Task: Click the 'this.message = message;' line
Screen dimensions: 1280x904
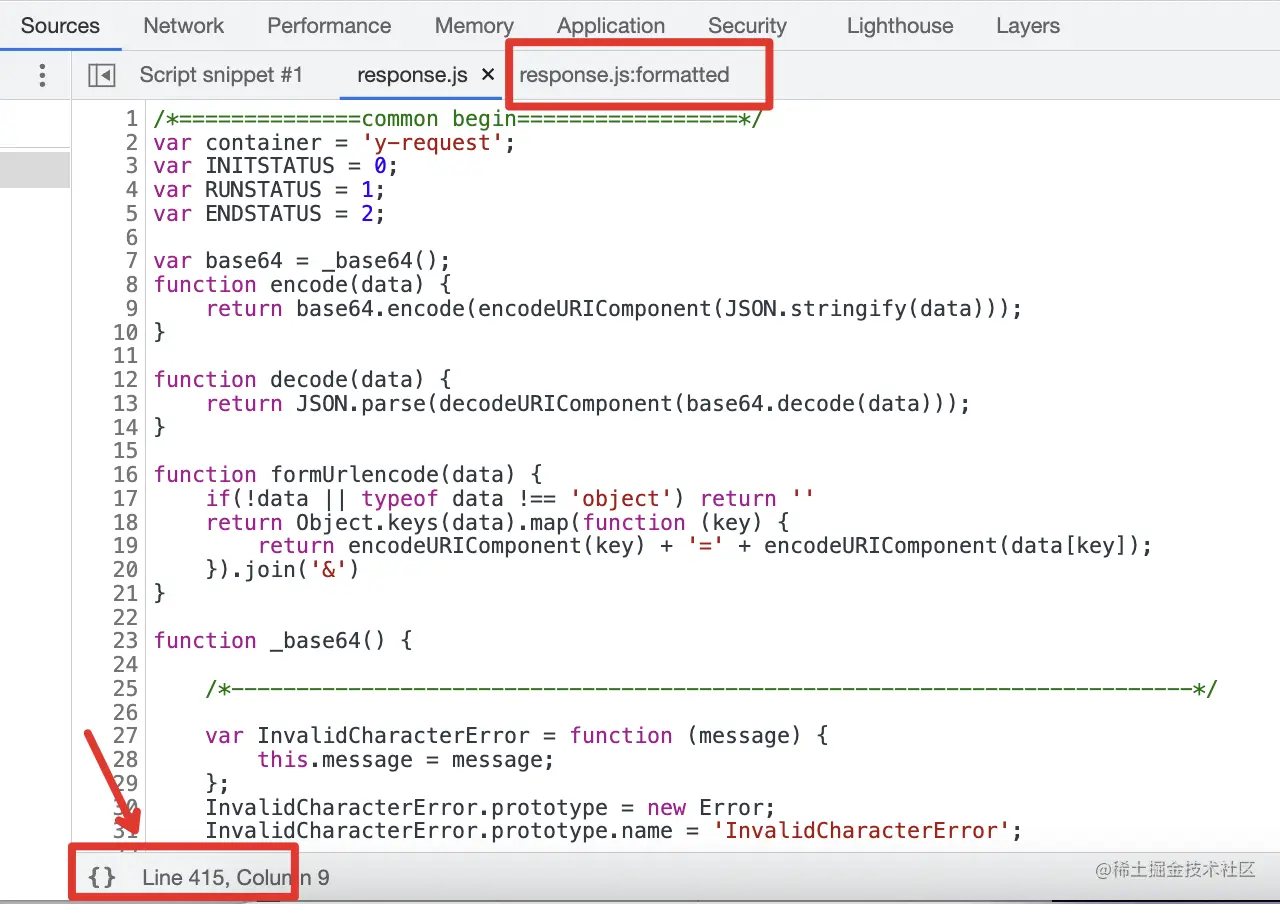Action: [x=405, y=760]
